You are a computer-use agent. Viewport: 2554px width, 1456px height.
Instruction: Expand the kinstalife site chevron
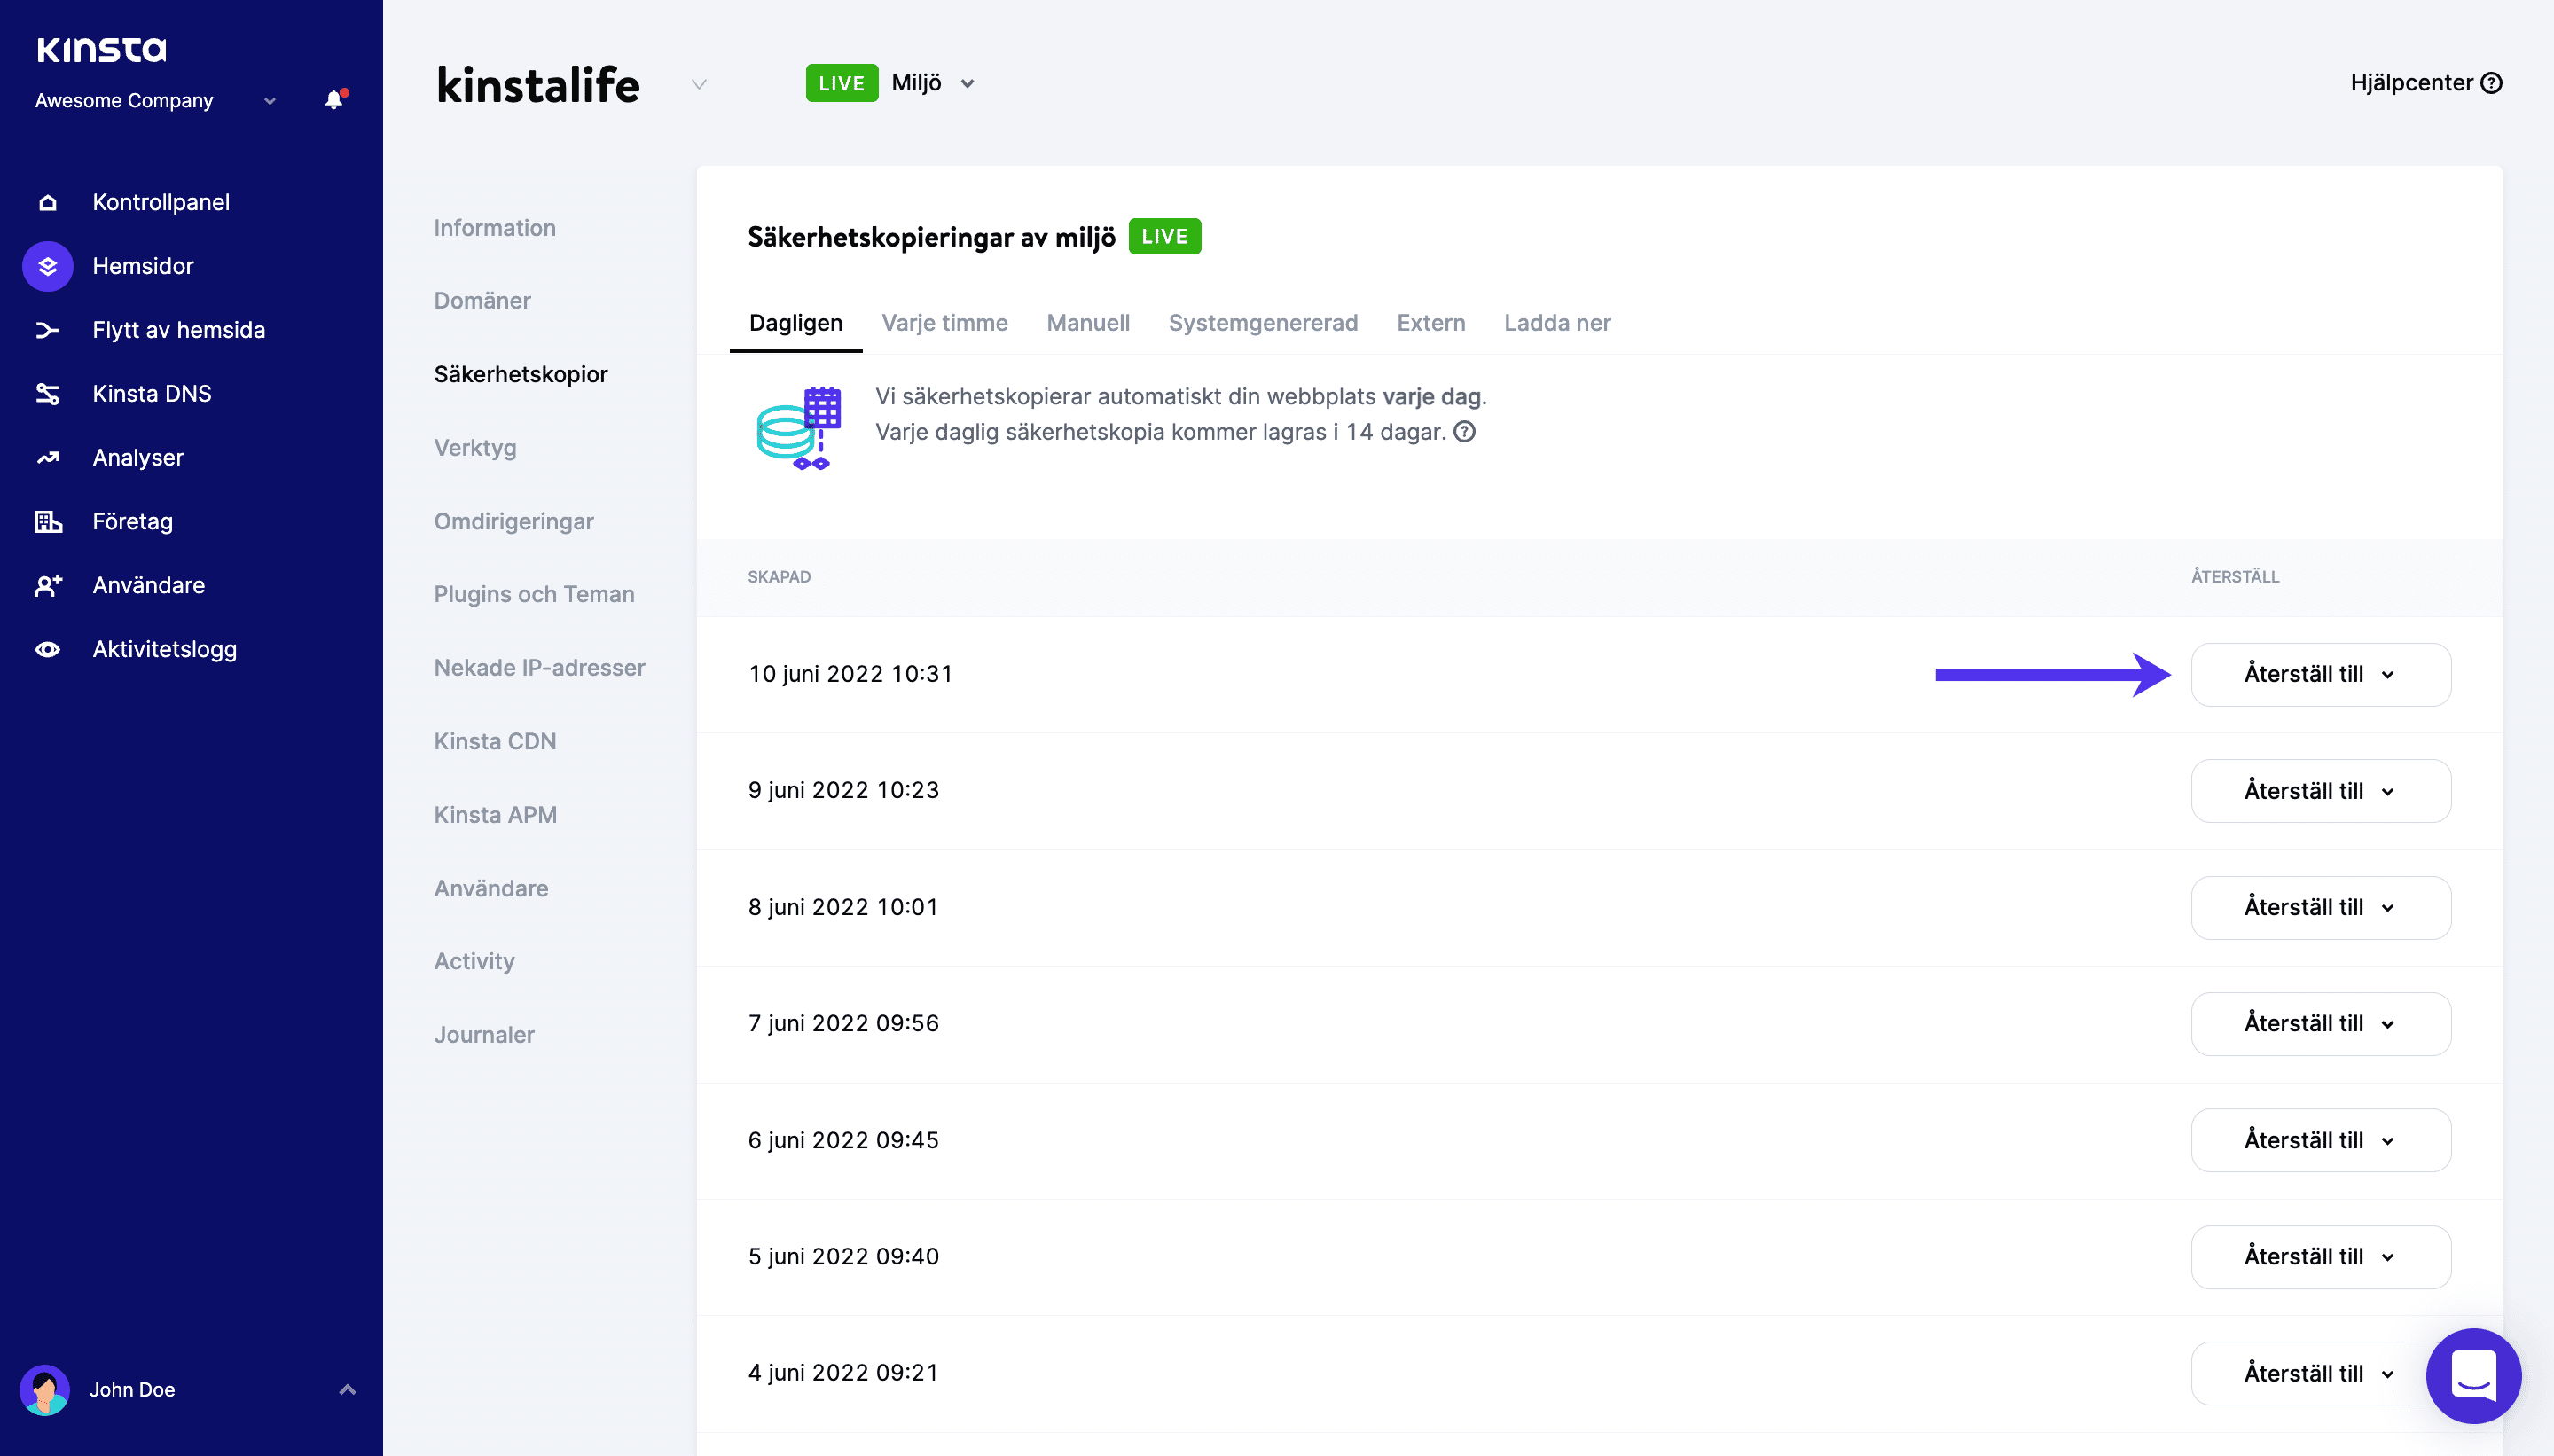[699, 84]
